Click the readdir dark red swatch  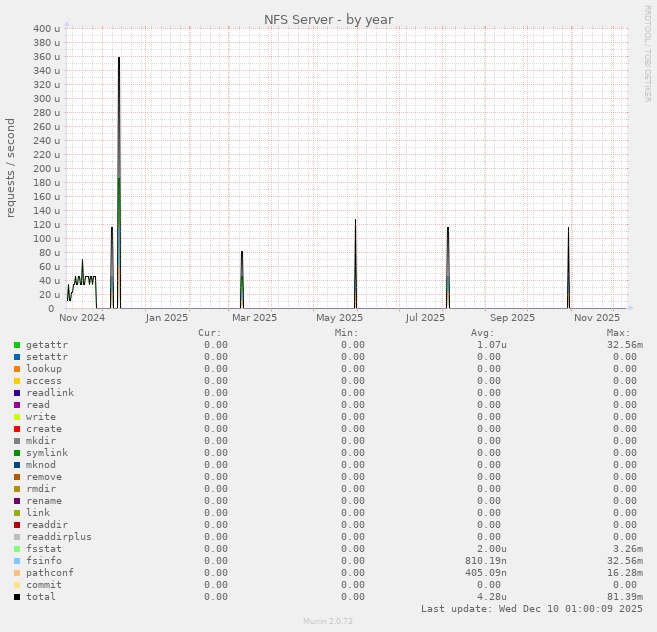point(17,525)
